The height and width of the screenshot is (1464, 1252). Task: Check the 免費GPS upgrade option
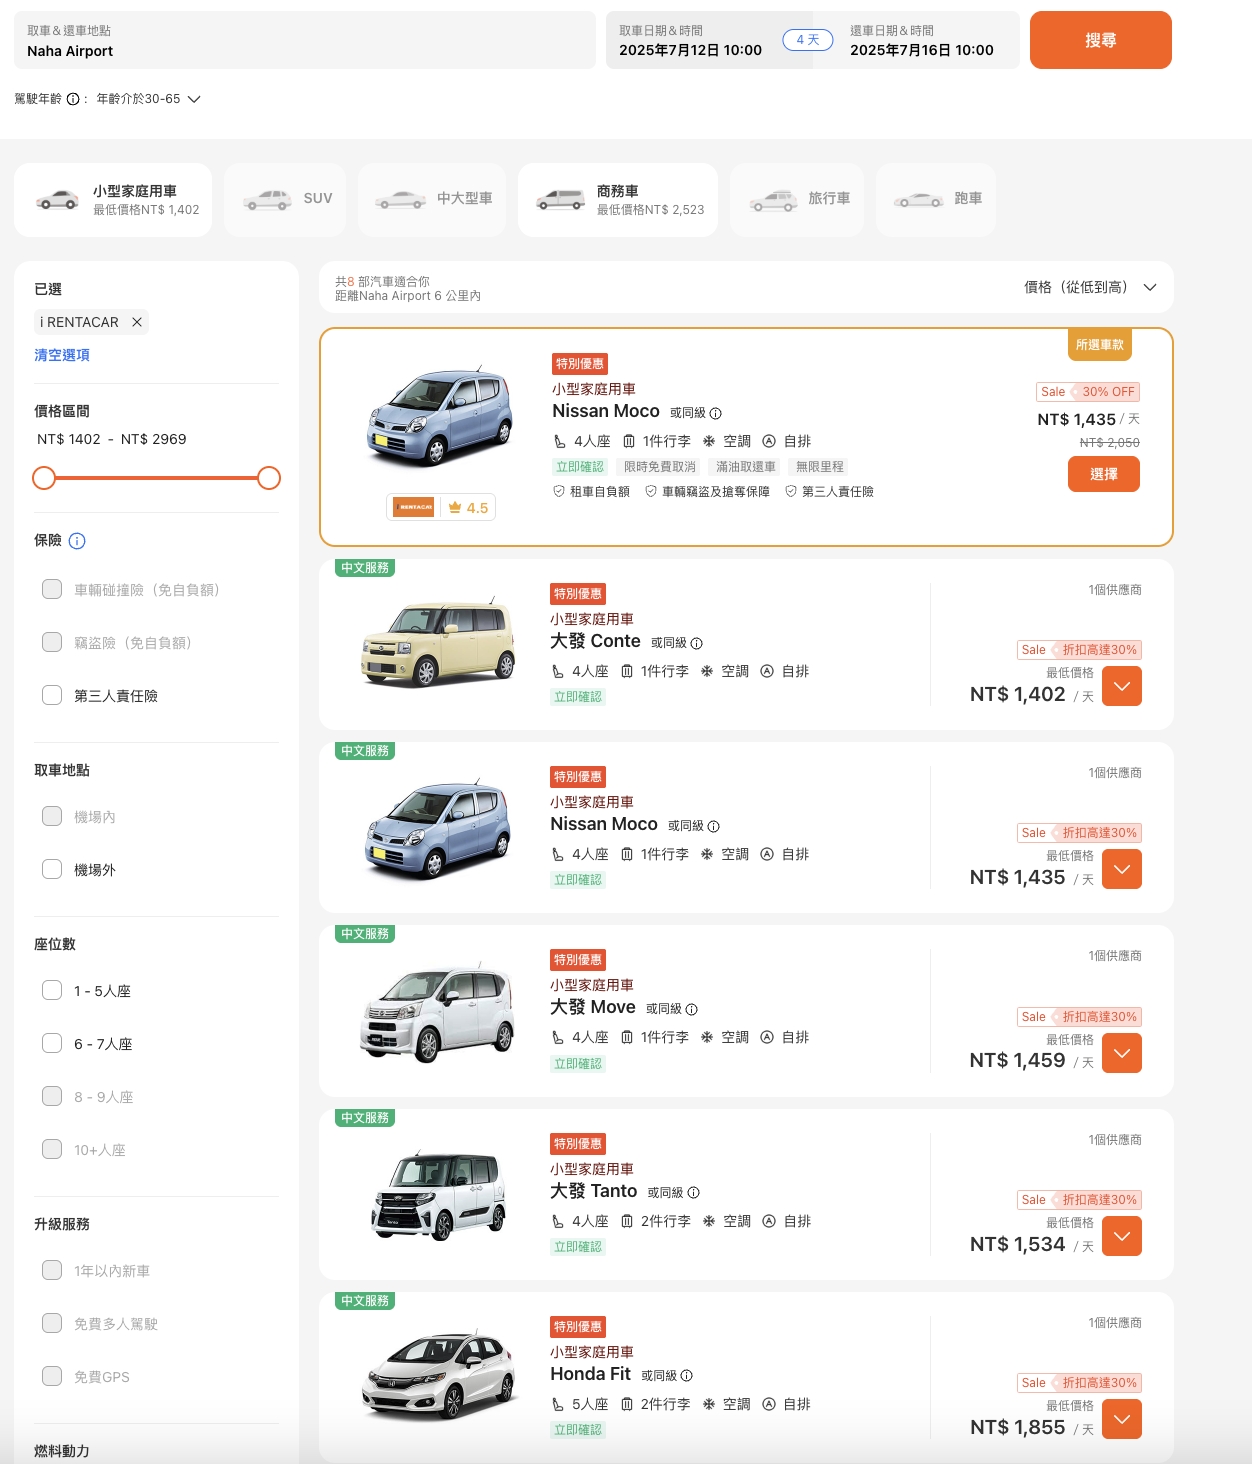click(x=52, y=1376)
